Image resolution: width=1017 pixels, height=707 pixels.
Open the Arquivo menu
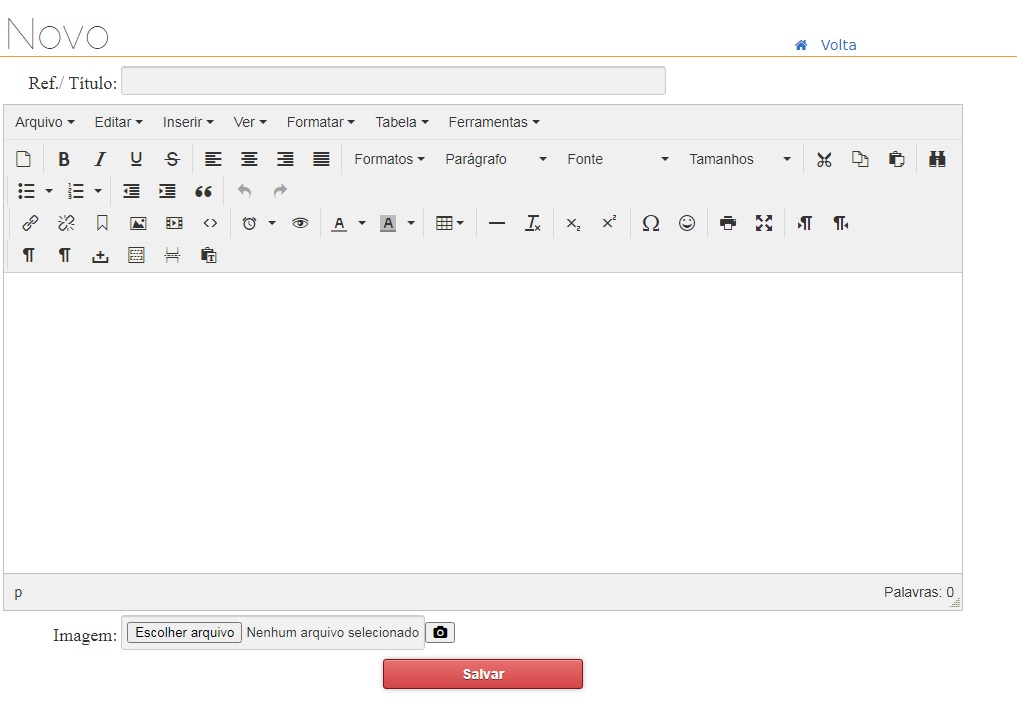click(x=45, y=122)
